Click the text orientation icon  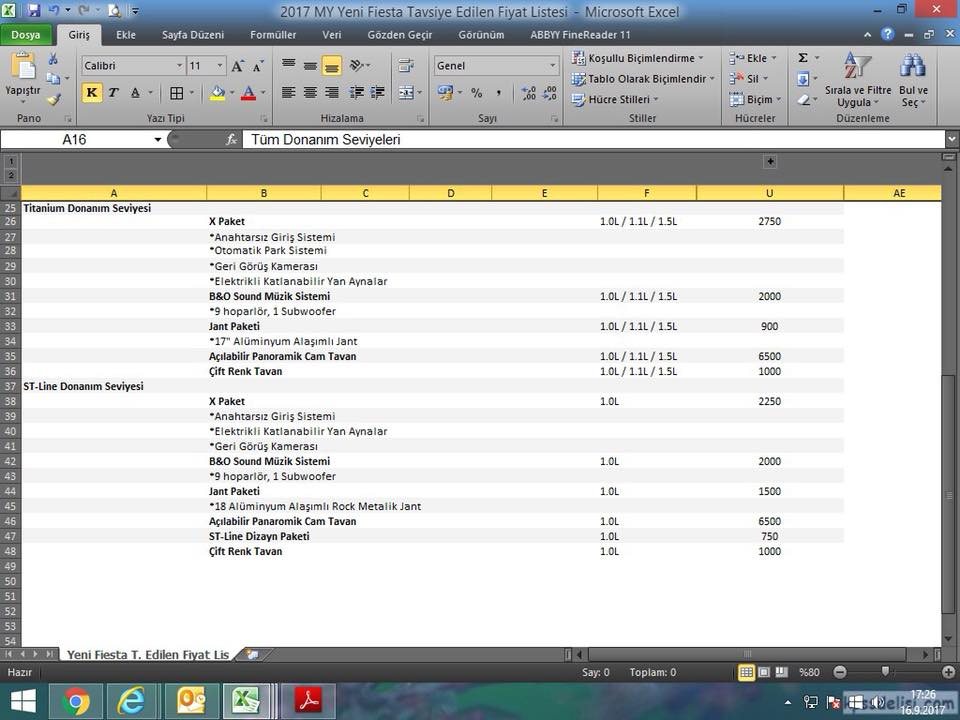point(357,65)
